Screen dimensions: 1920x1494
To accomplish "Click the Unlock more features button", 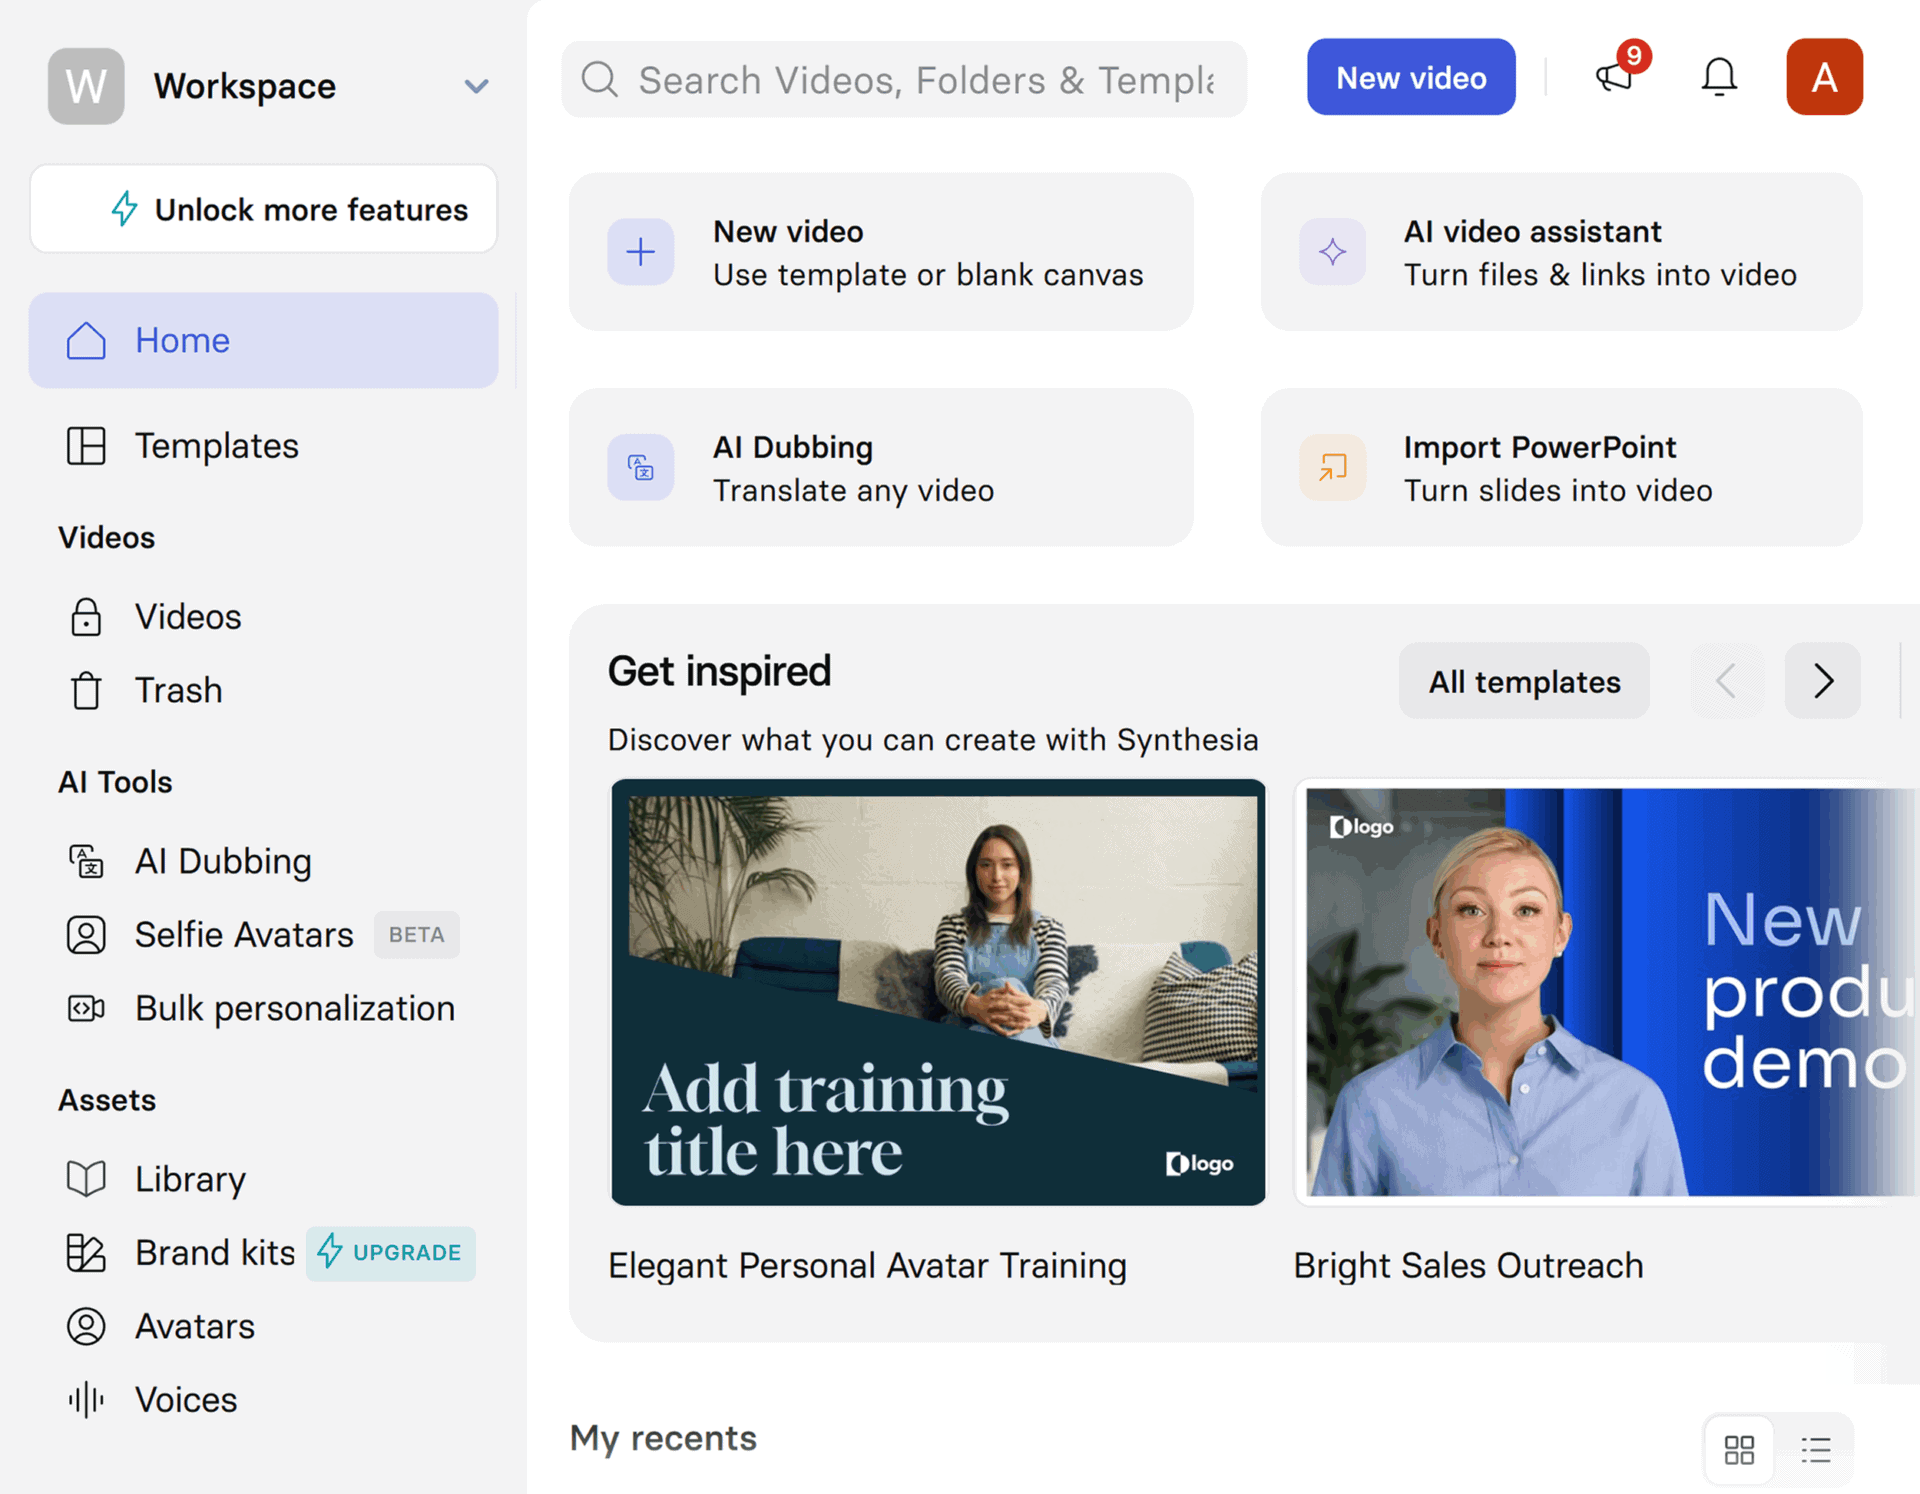I will pos(263,209).
